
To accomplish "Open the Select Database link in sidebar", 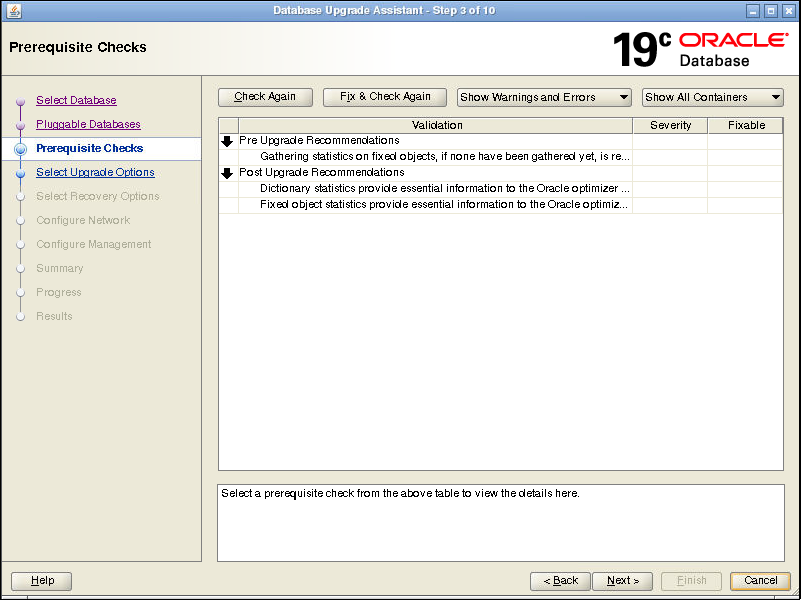I will coord(76,100).
